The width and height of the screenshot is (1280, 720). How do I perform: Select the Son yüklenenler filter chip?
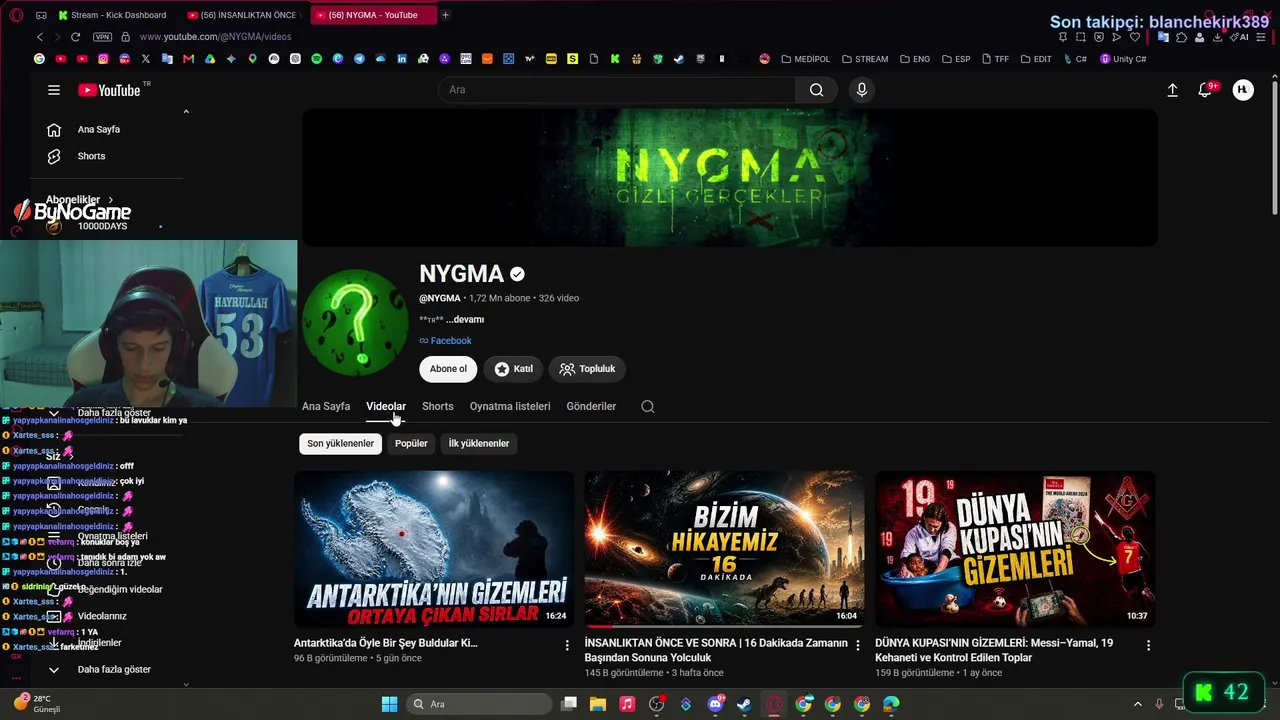pyautogui.click(x=340, y=443)
